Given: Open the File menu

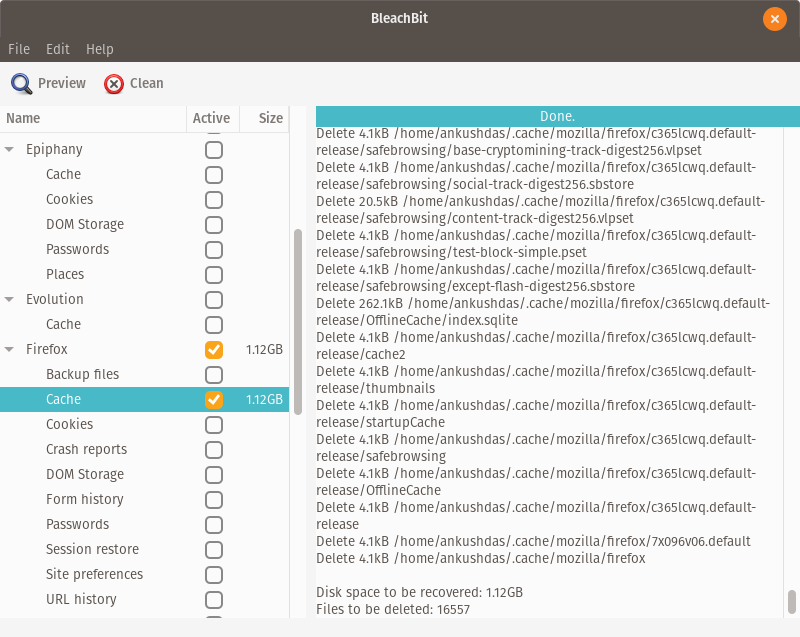Looking at the screenshot, I should click(19, 49).
